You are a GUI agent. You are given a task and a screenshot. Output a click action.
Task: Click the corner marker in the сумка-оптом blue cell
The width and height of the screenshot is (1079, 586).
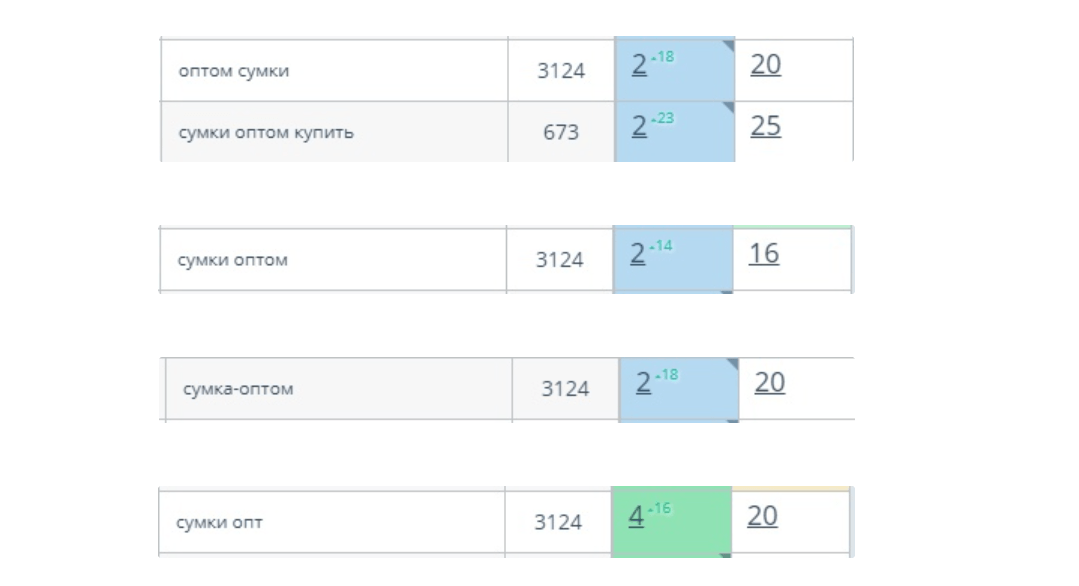coord(733,364)
